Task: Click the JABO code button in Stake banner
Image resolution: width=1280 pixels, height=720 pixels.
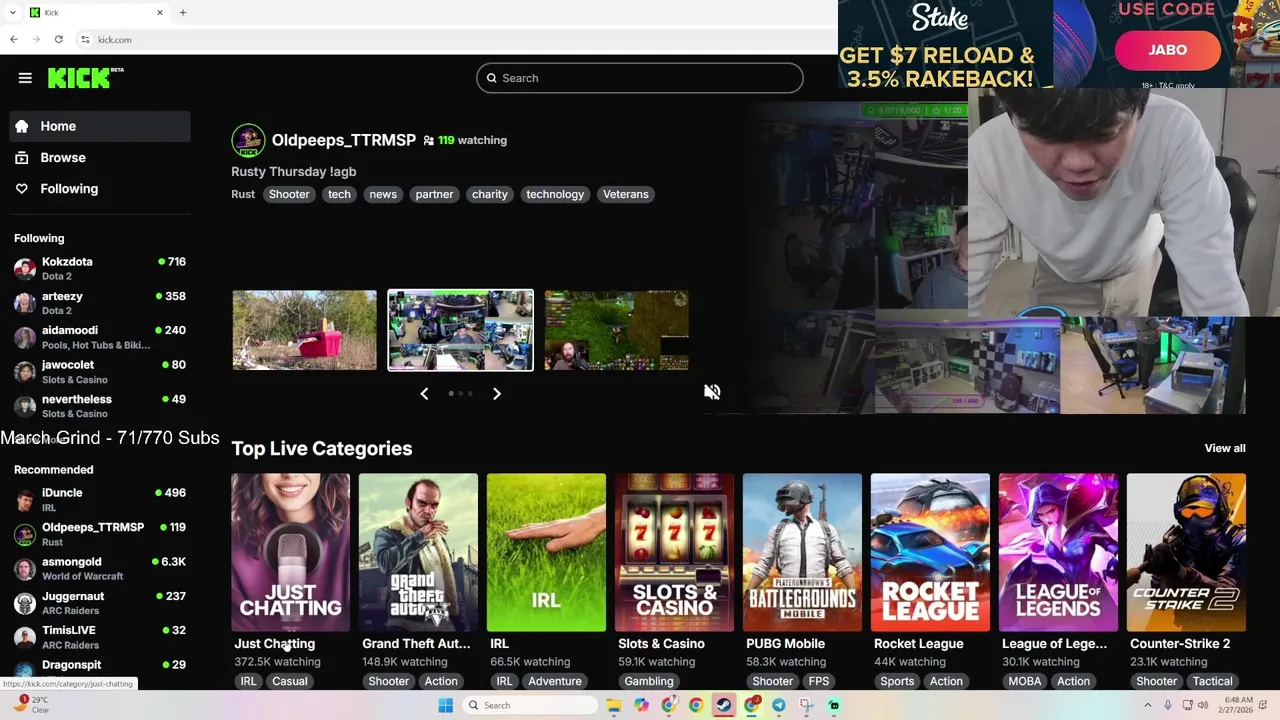Action: click(1167, 50)
